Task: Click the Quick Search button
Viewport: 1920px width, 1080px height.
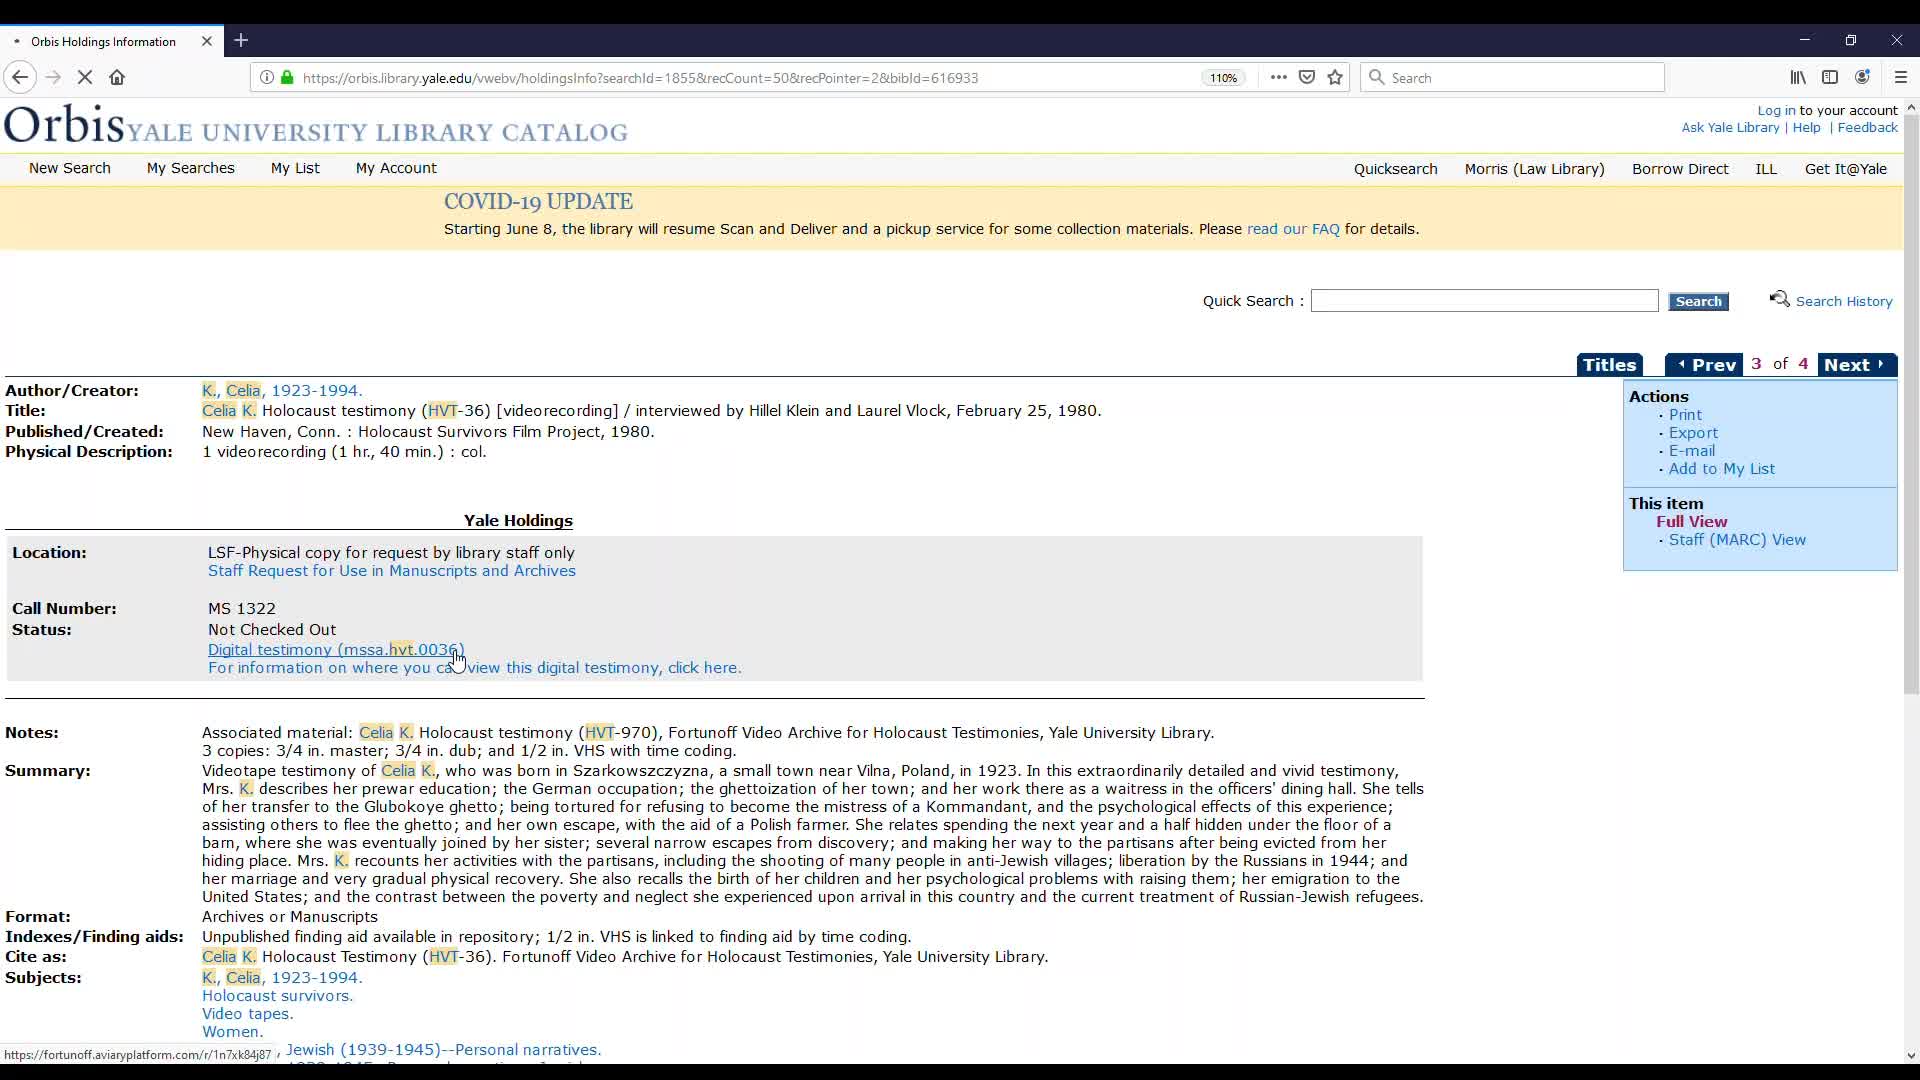Action: [1698, 301]
